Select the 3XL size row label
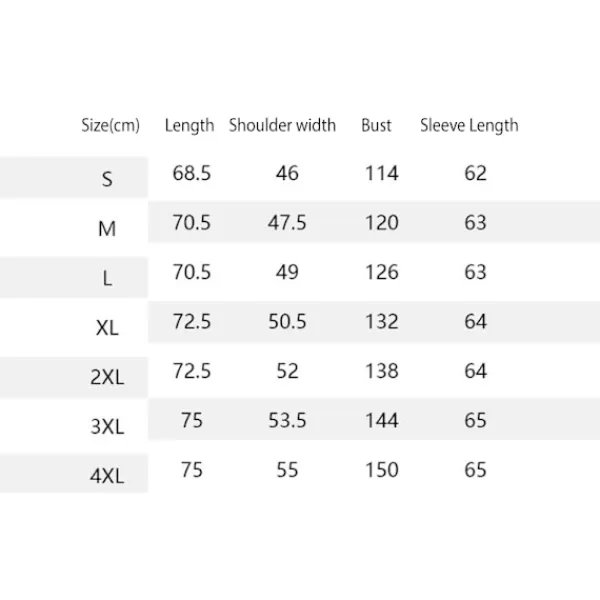The width and height of the screenshot is (600, 600). 107,427
